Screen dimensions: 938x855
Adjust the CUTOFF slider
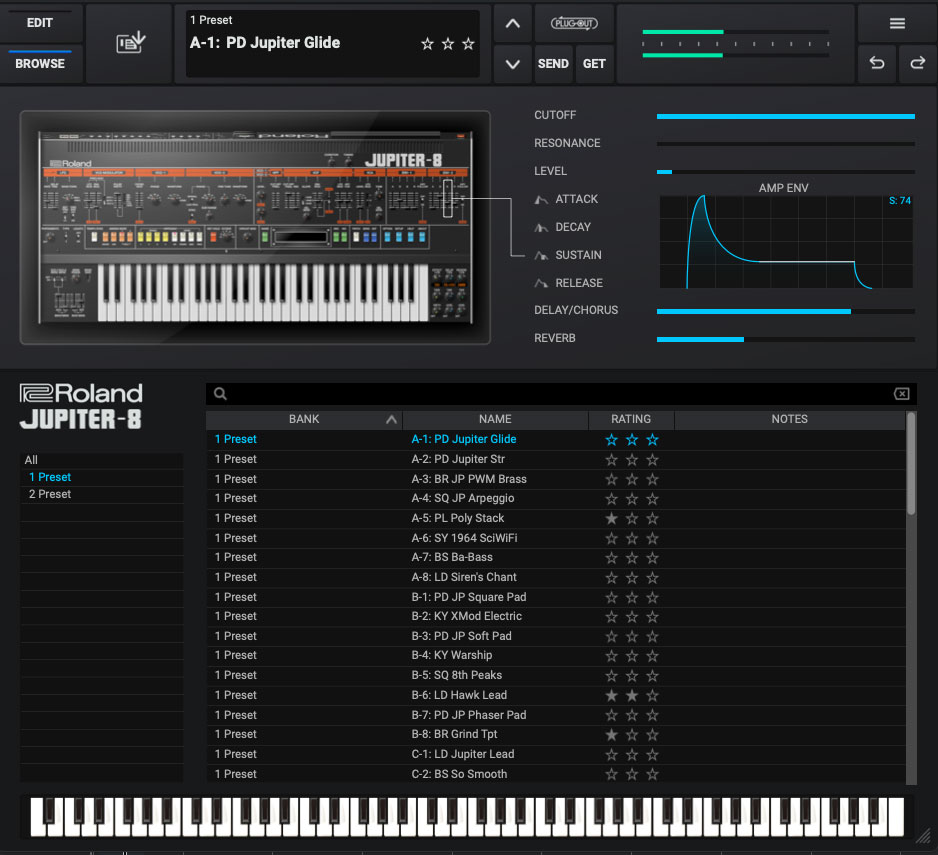pos(785,116)
